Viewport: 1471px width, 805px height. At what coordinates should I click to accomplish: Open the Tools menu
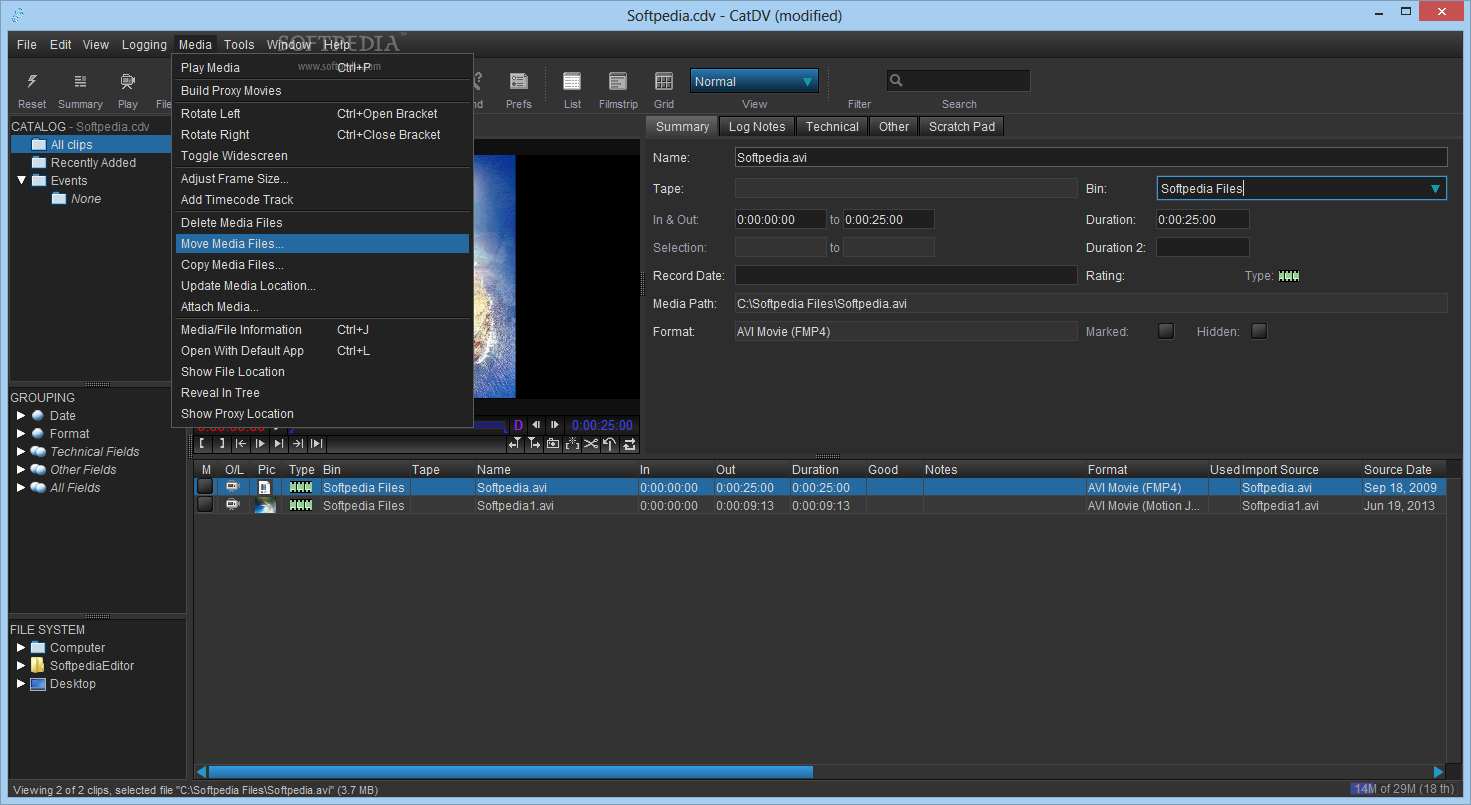click(x=239, y=45)
